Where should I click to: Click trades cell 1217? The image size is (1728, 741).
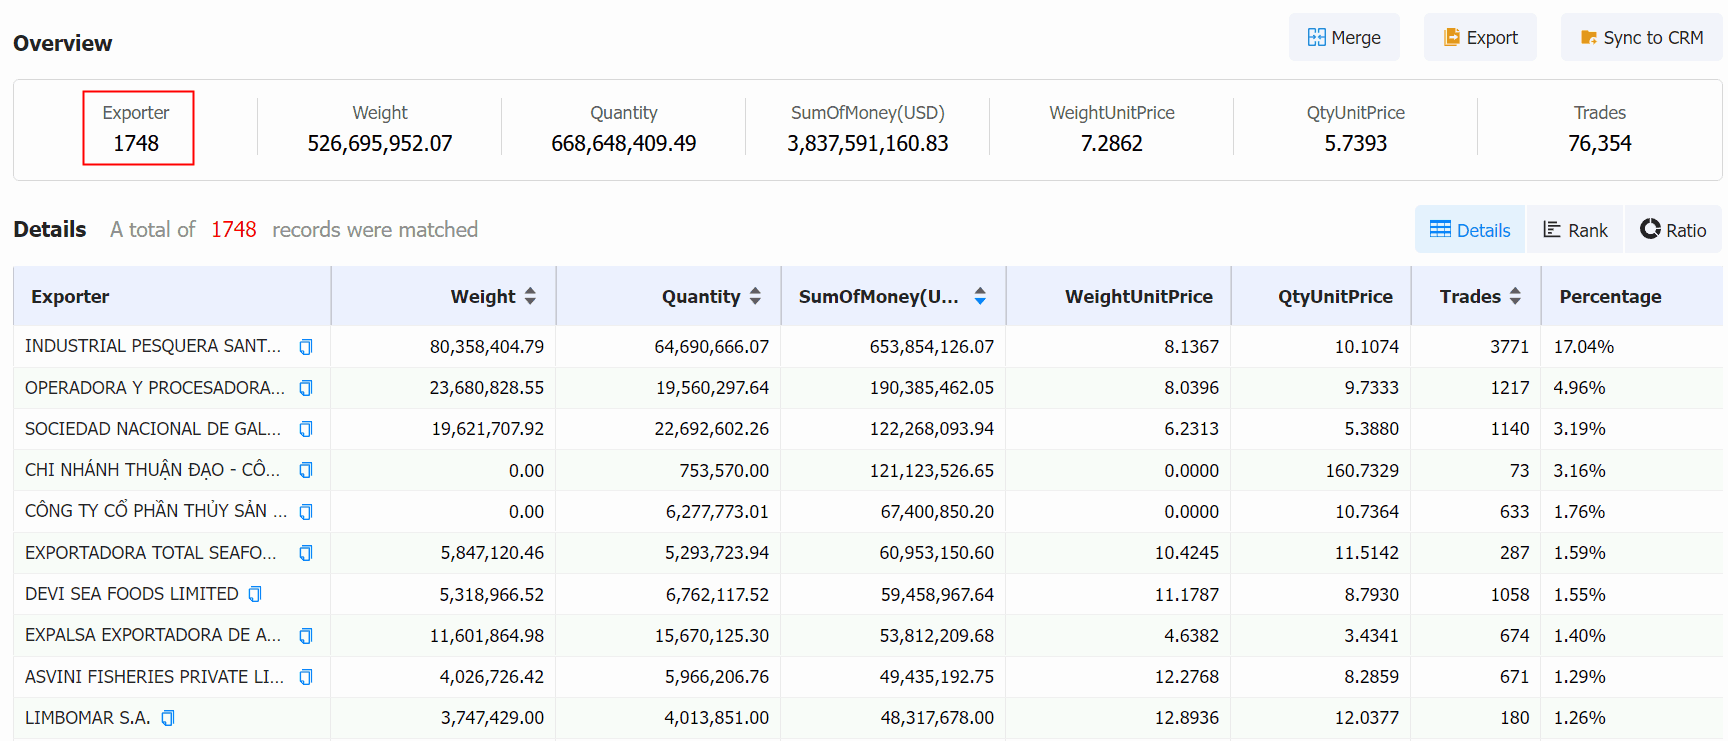coord(1510,388)
